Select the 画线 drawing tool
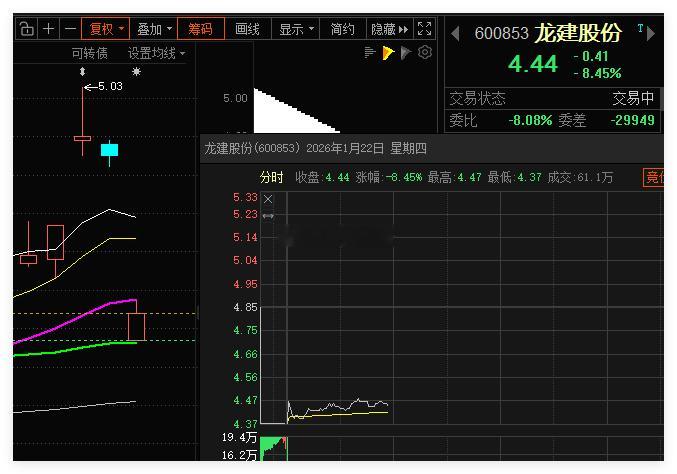Screen dimensions: 677x474 click(247, 29)
